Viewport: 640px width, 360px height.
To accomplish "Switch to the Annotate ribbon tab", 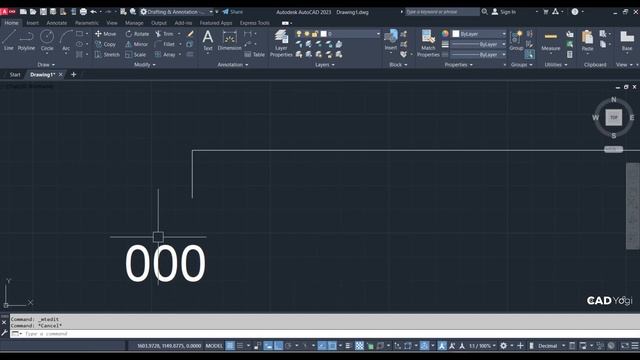I will pyautogui.click(x=56, y=23).
